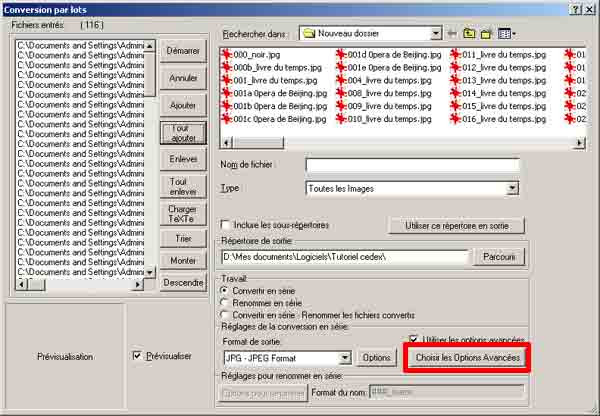Toggle Inclure les sous-répertoires checkbox

(x=226, y=225)
